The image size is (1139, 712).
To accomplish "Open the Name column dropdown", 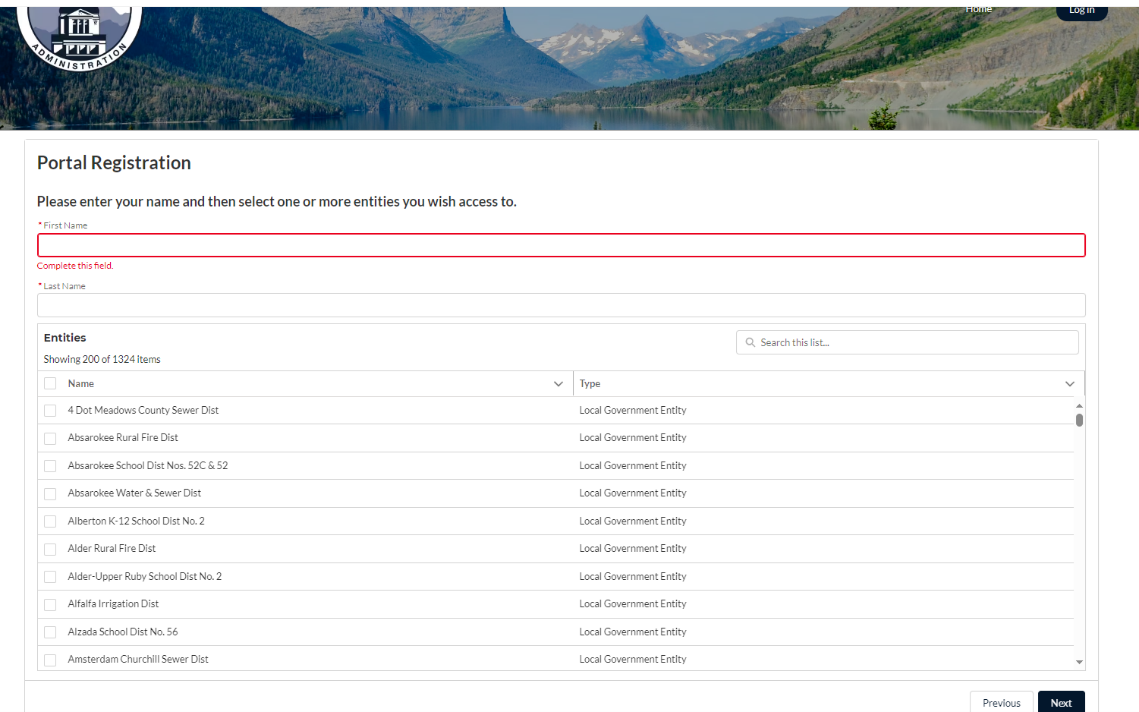I will [x=559, y=383].
